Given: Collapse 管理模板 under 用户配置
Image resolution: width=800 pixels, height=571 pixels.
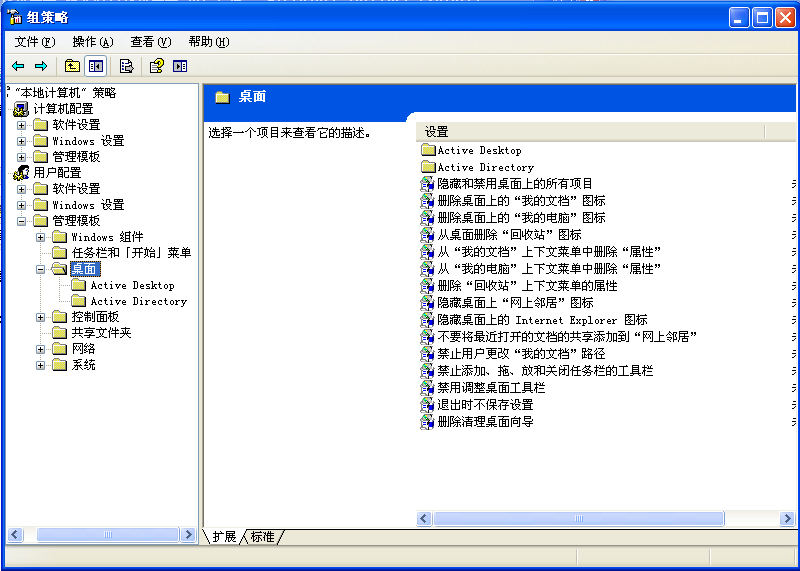Looking at the screenshot, I should point(21,221).
